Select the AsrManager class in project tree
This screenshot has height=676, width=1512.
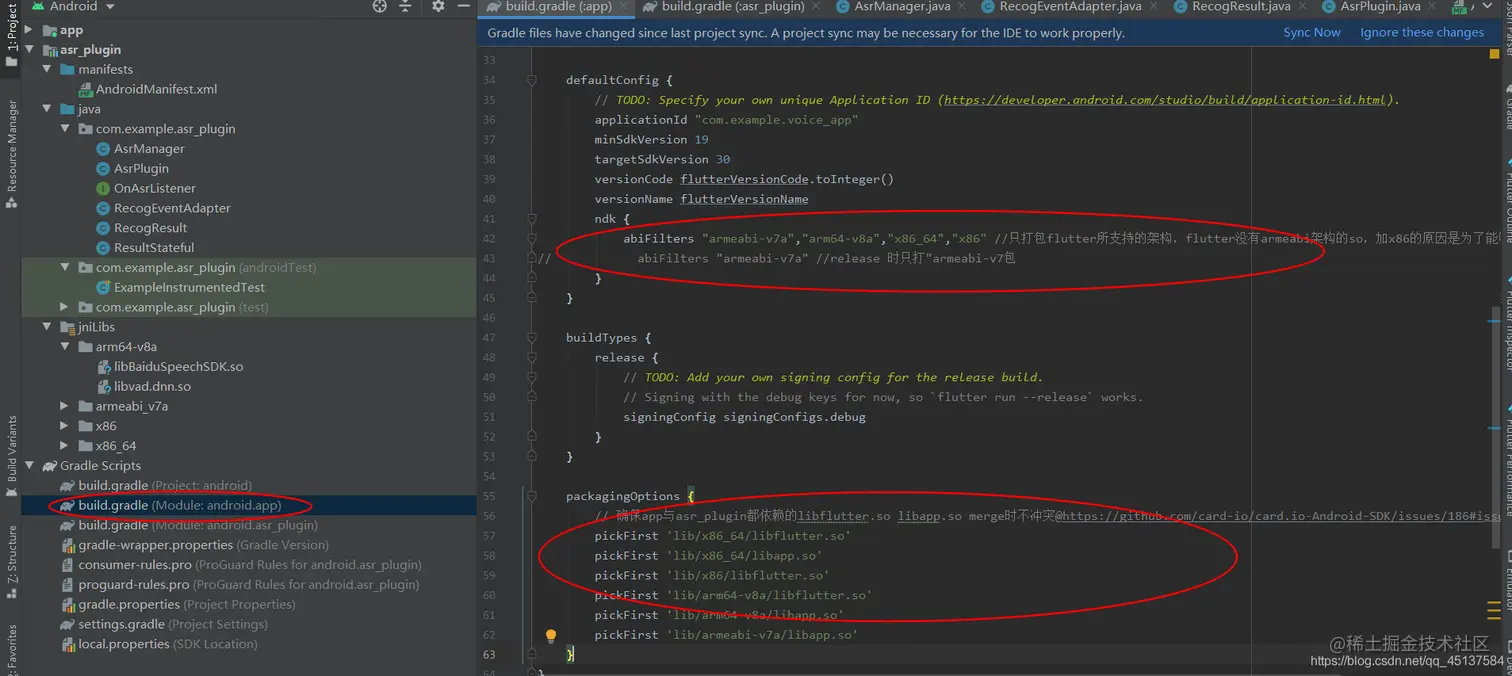[x=140, y=149]
